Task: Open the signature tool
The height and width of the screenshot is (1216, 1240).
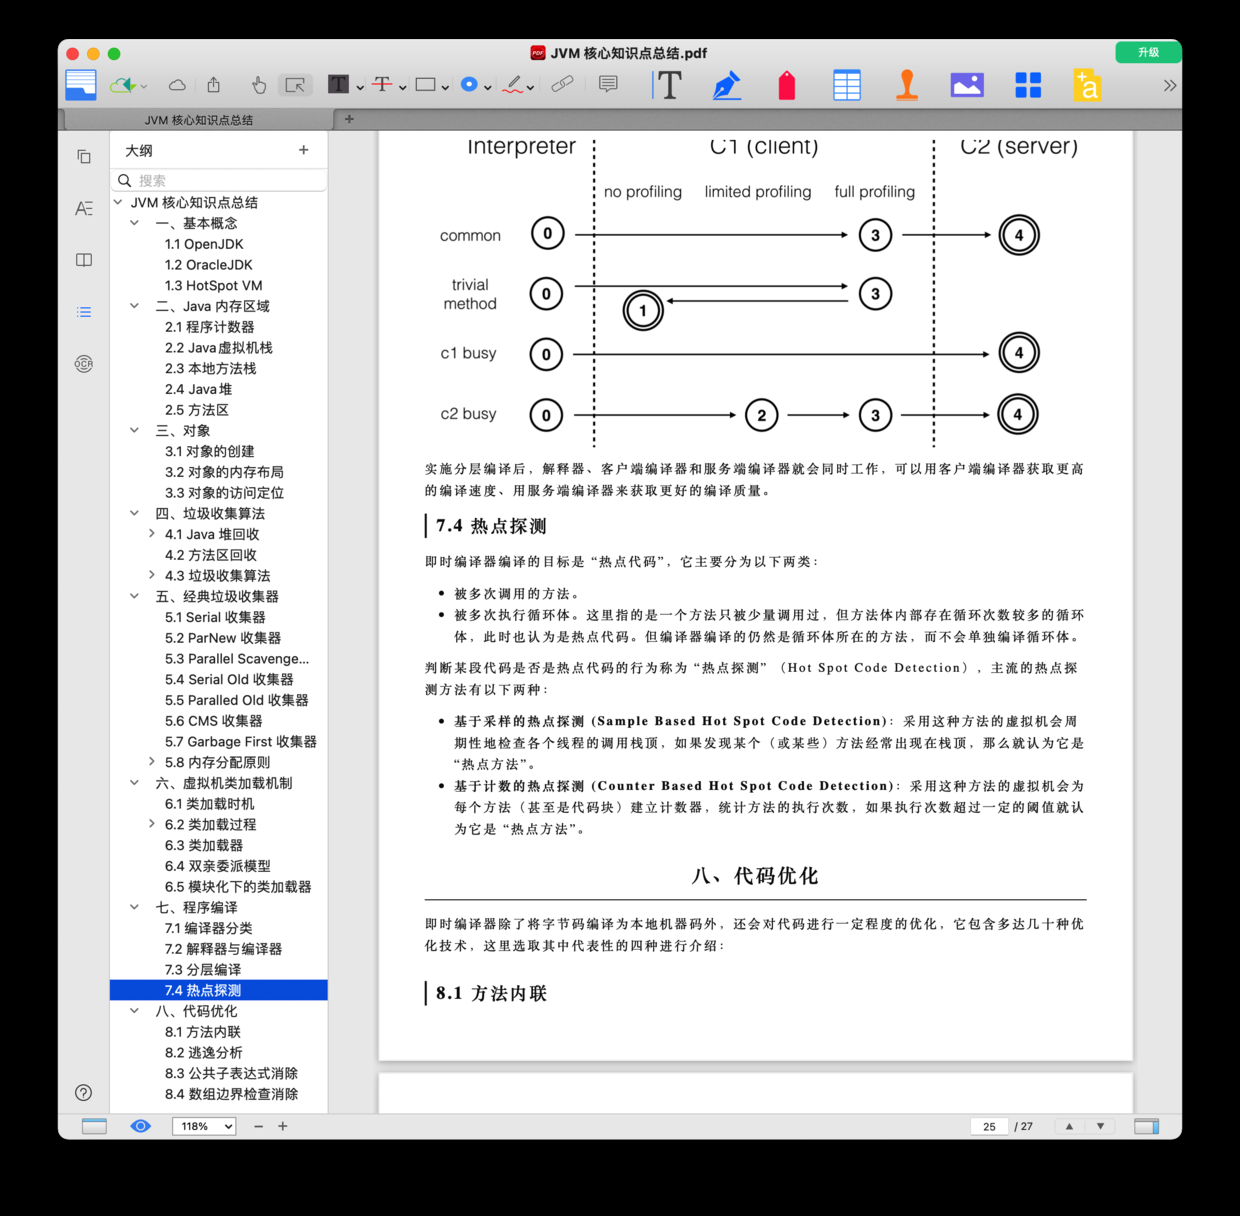Action: (727, 85)
